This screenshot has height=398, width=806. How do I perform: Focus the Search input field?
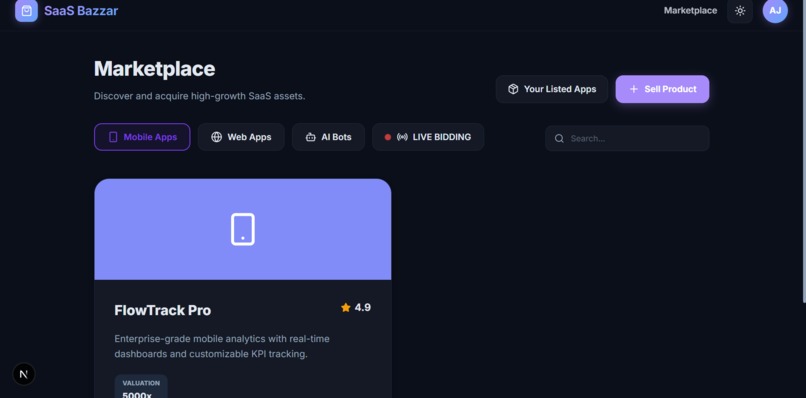coord(627,138)
